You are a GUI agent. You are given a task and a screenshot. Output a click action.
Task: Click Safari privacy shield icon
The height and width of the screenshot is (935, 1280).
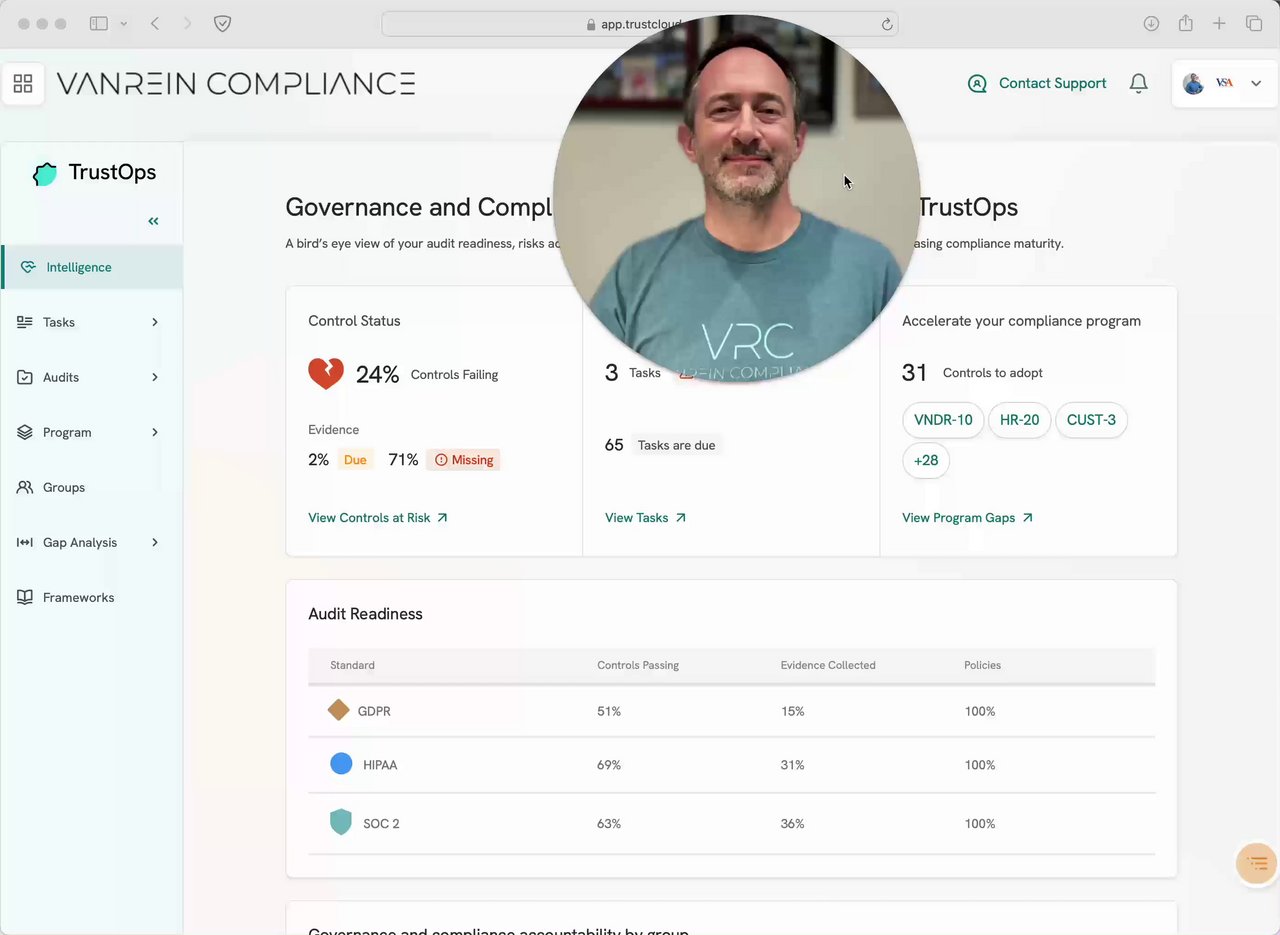[223, 23]
